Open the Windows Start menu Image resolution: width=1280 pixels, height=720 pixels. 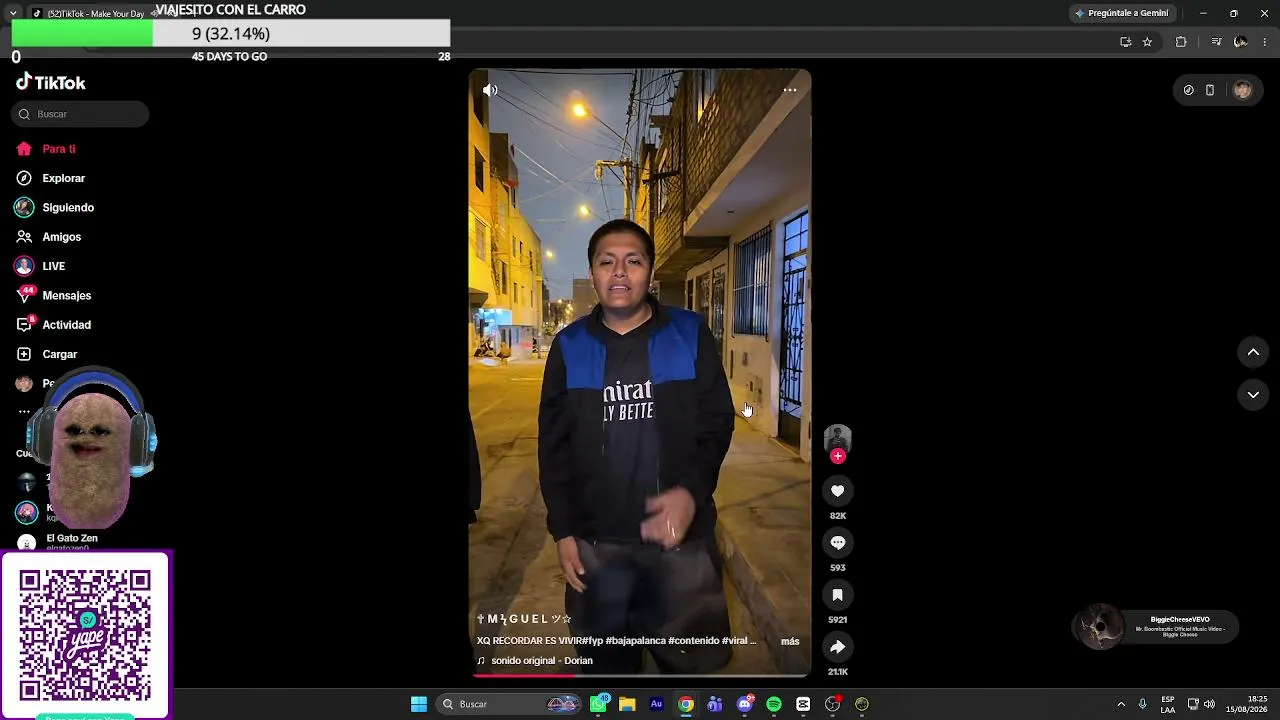(419, 704)
